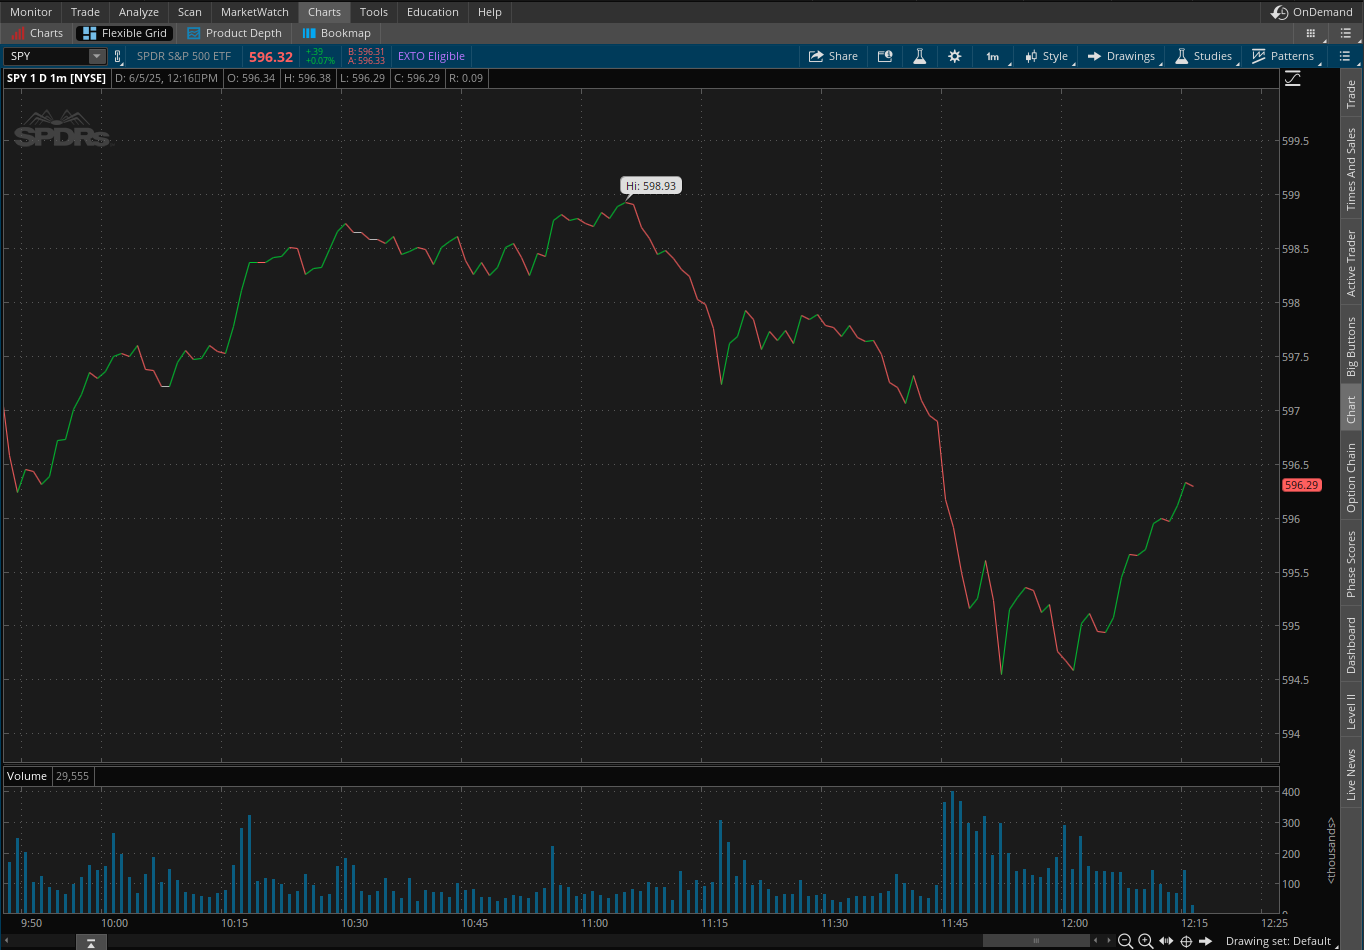Screen dimensions: 1364x950
Task: Zoom out using the magnifier minus icon
Action: [1125, 941]
